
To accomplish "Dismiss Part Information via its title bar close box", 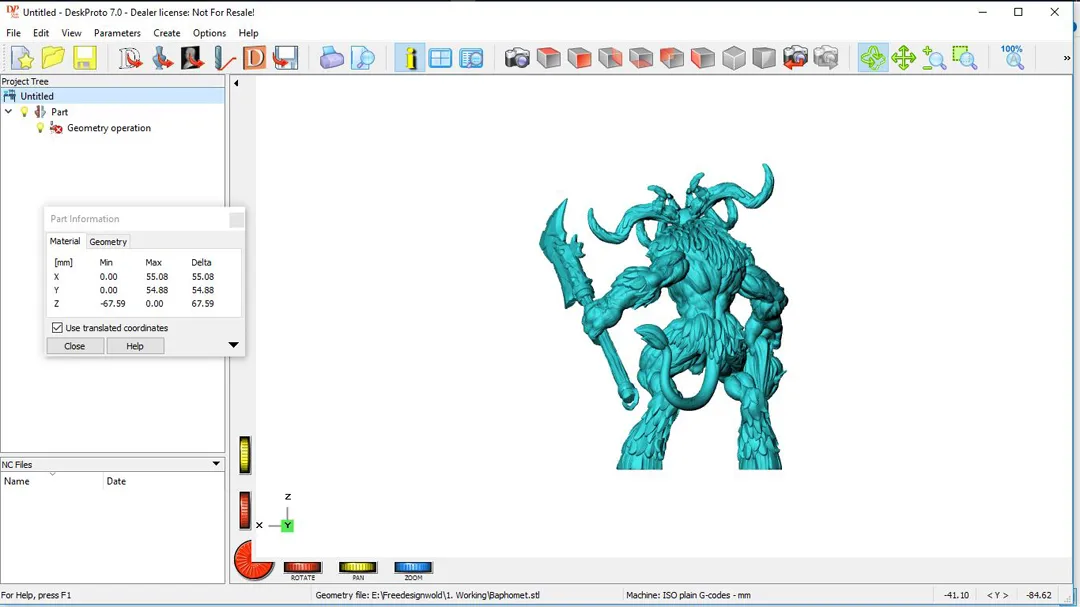I will pyautogui.click(x=236, y=220).
